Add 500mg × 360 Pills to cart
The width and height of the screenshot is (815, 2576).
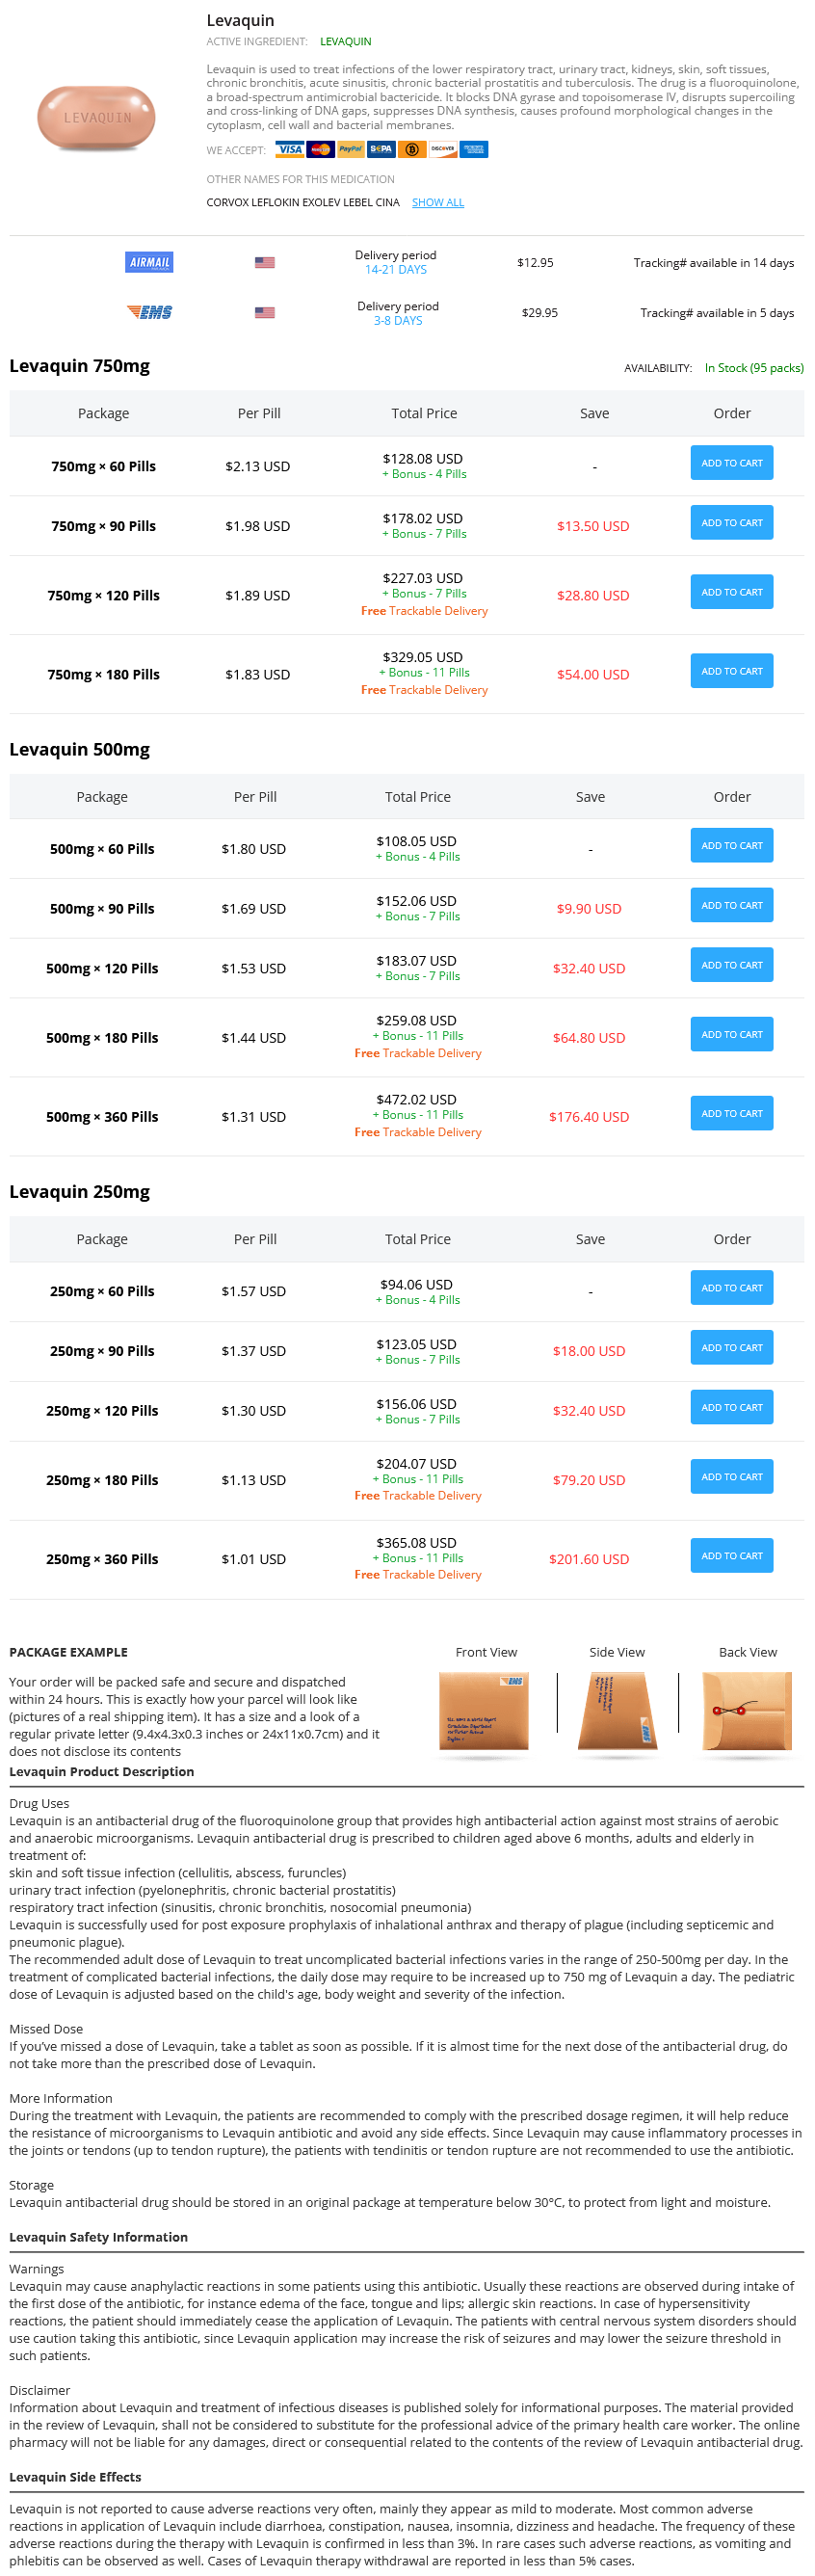(x=731, y=1114)
